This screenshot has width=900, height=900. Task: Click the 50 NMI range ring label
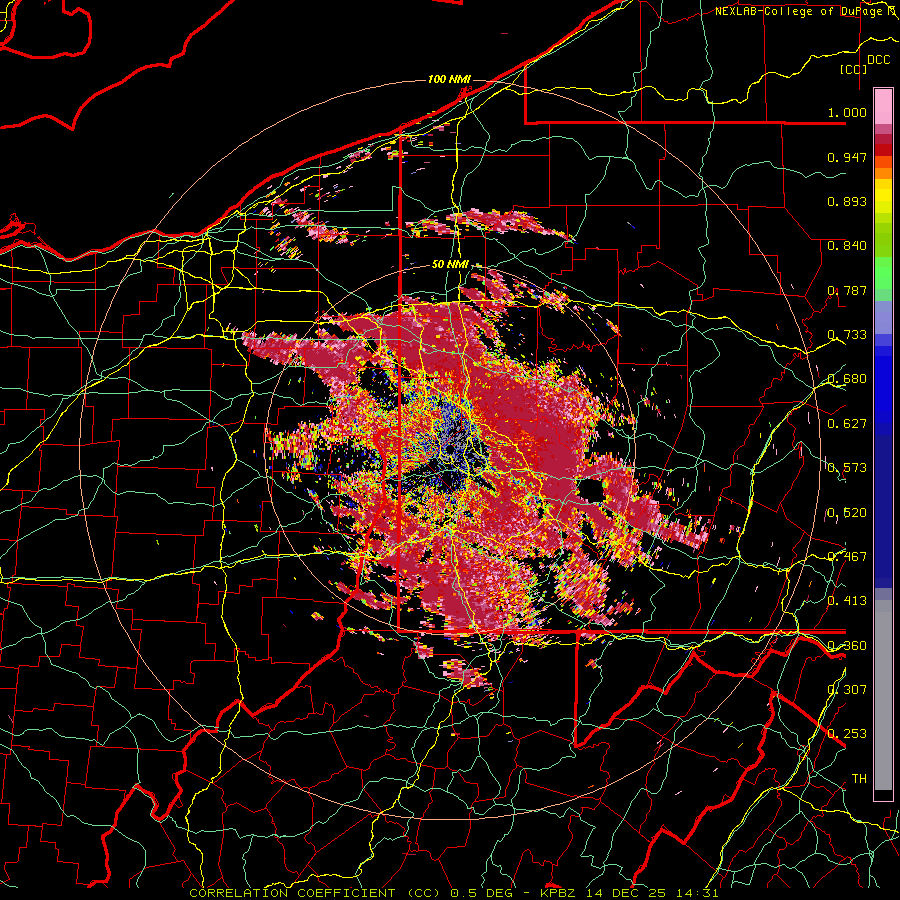tap(450, 265)
